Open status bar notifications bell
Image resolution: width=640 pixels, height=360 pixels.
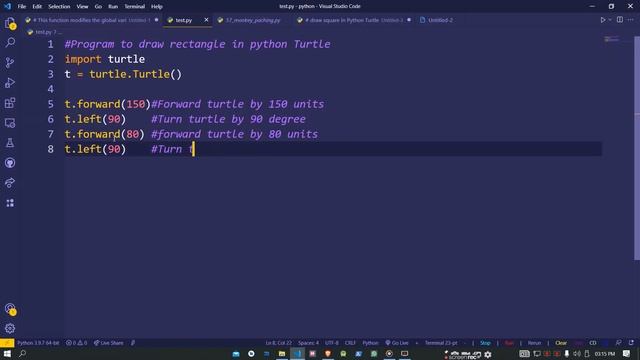pyautogui.click(x=631, y=343)
